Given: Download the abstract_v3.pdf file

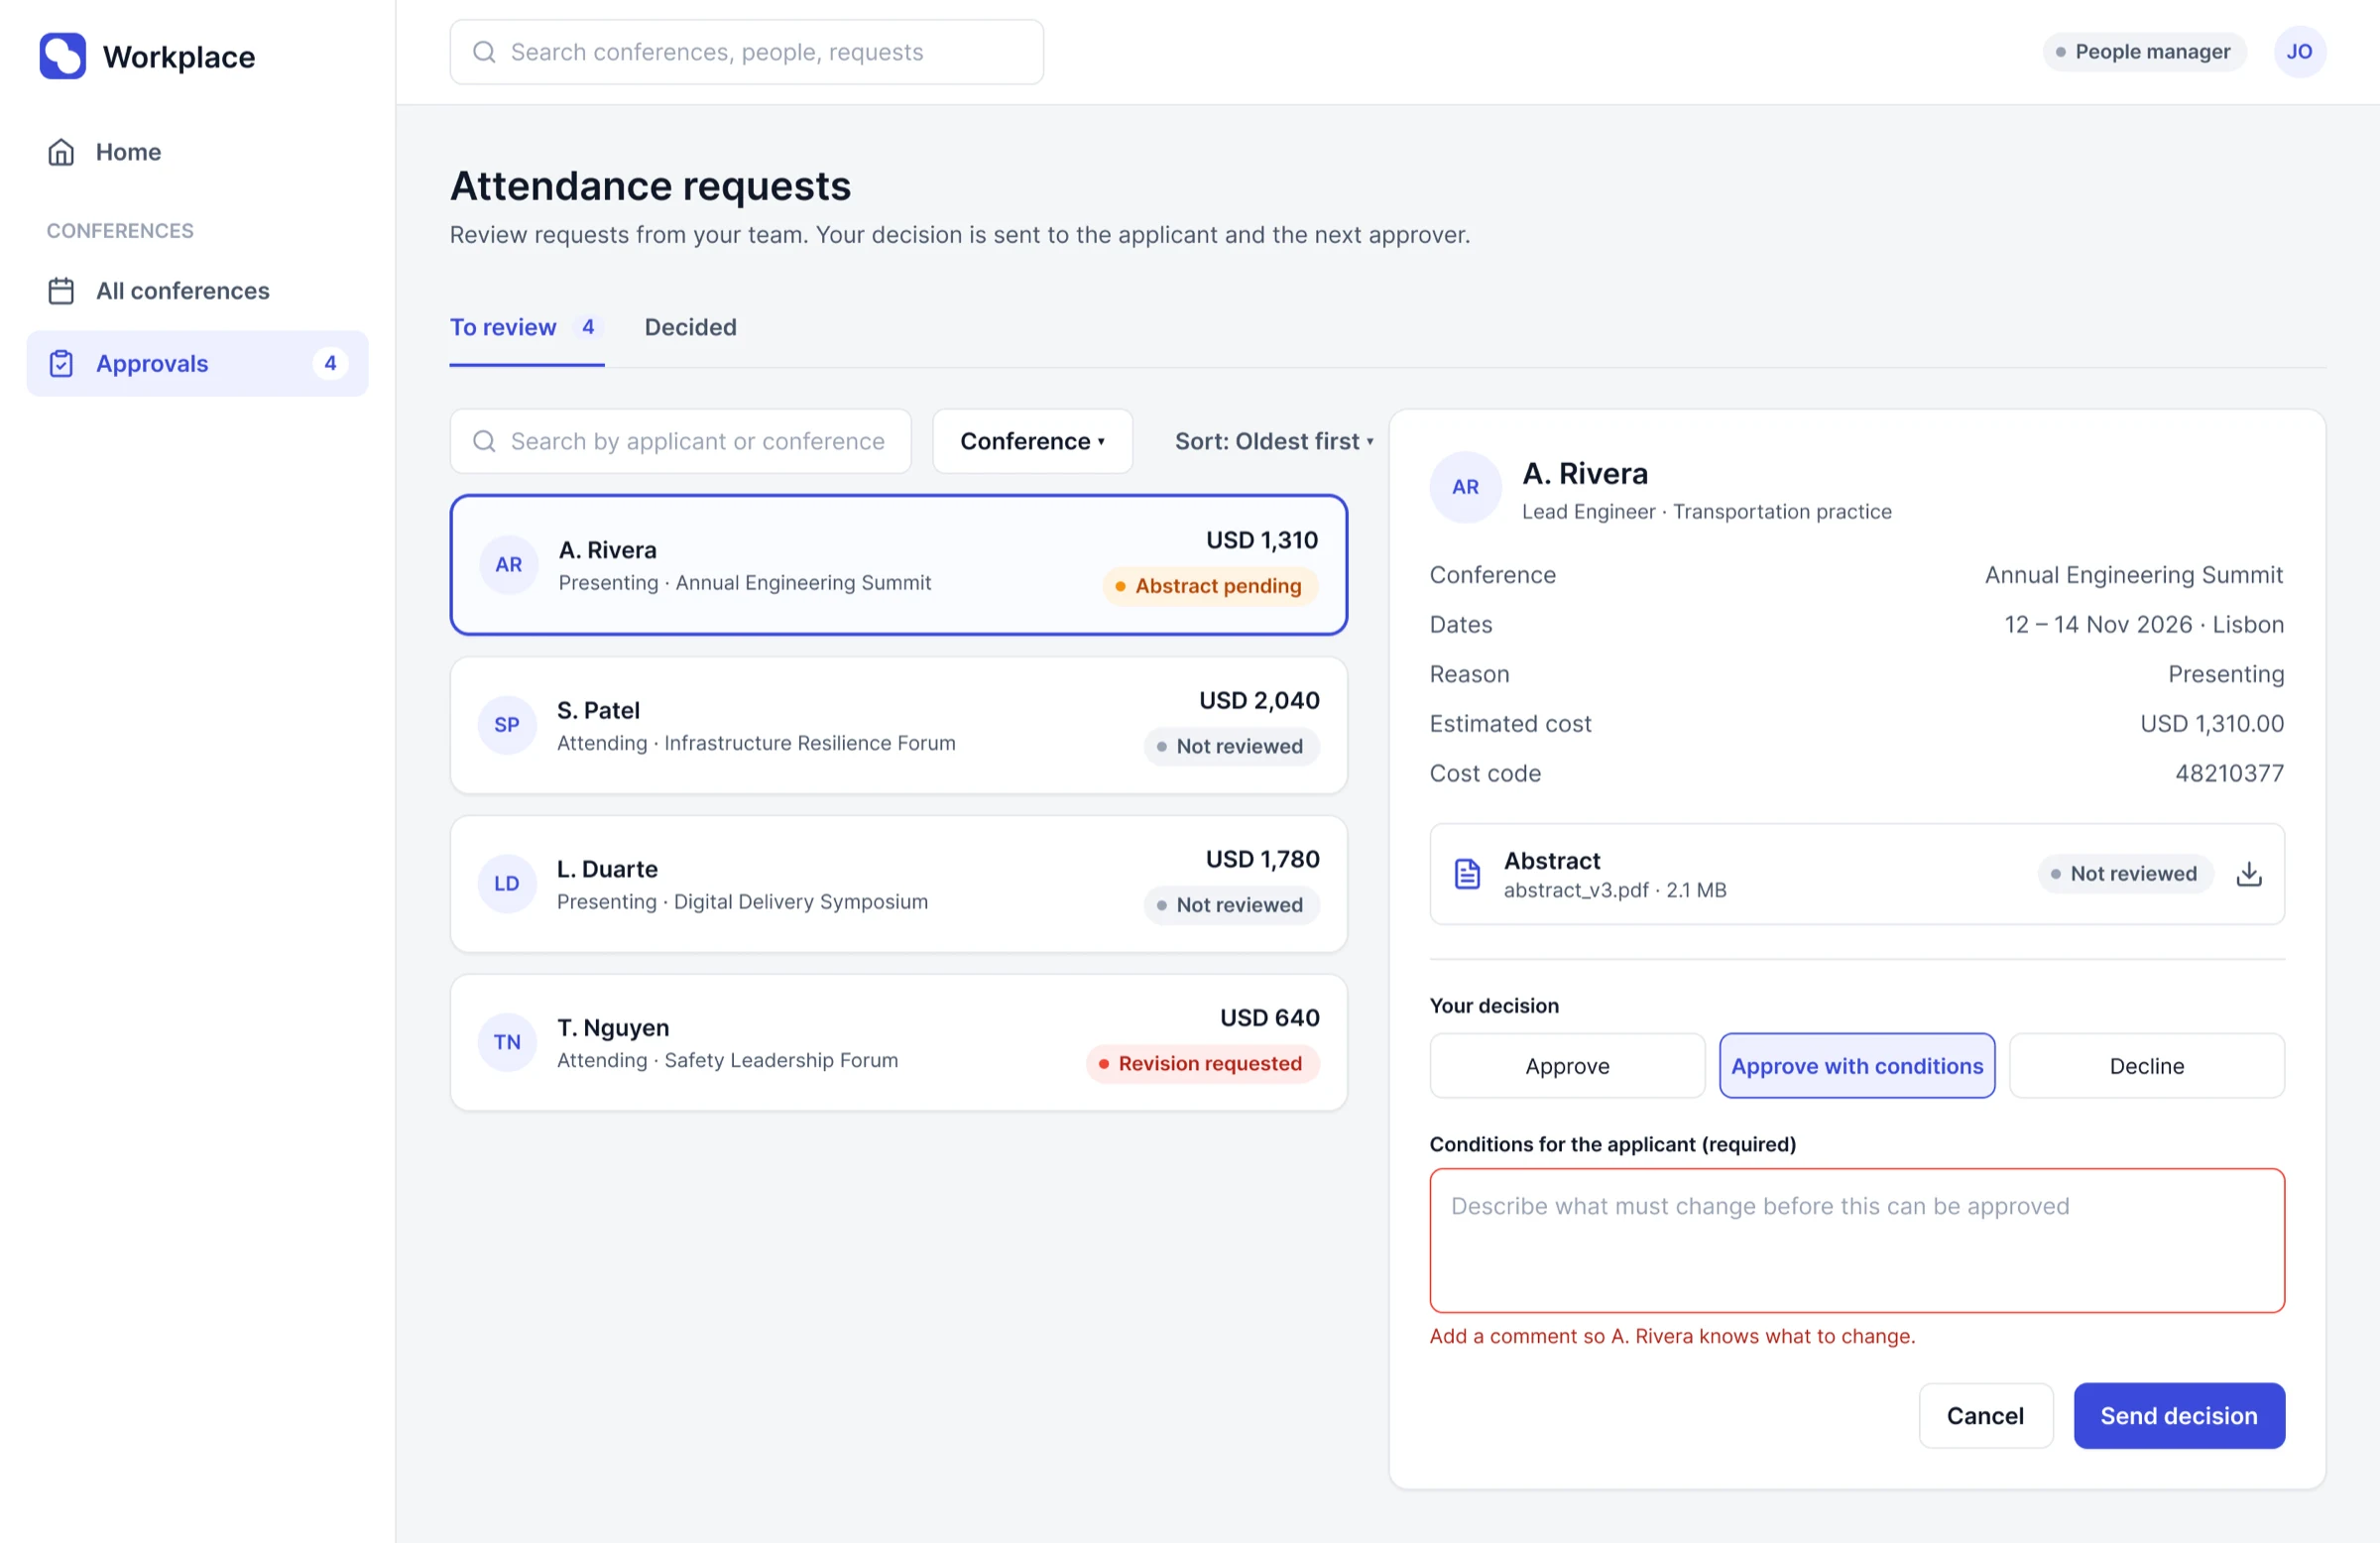Looking at the screenshot, I should (2249, 874).
